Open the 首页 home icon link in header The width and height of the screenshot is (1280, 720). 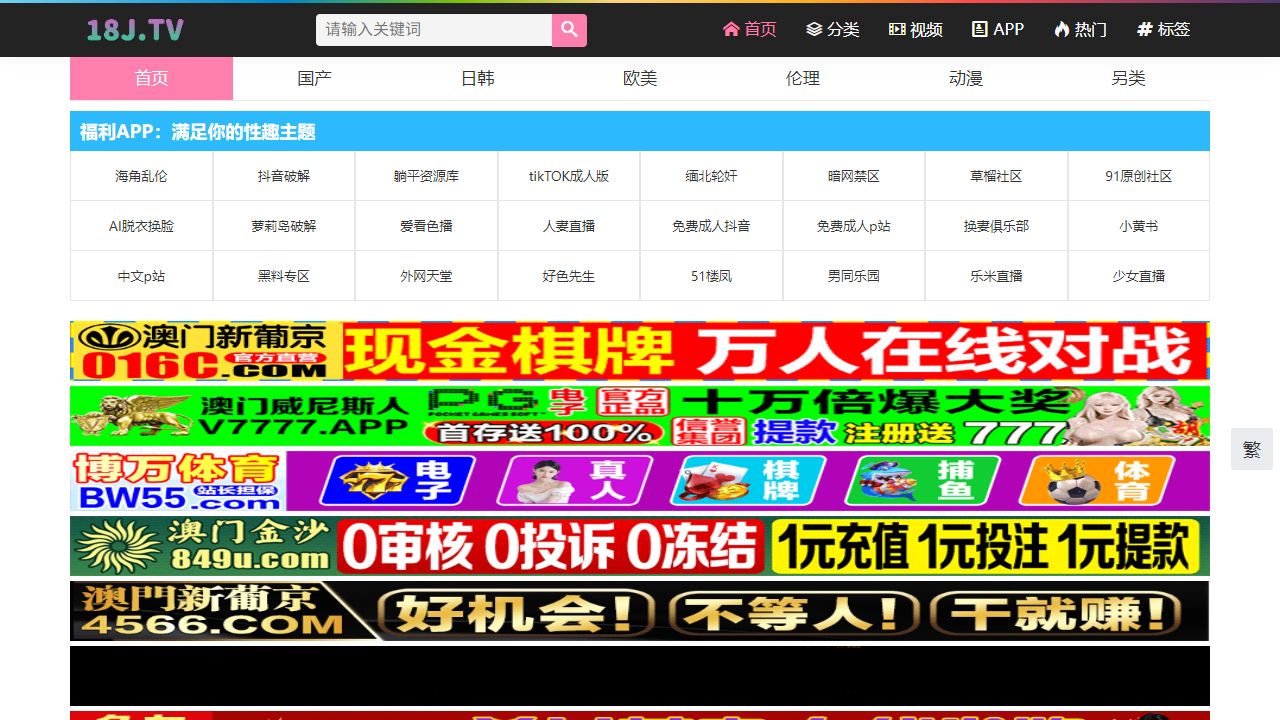tap(749, 29)
